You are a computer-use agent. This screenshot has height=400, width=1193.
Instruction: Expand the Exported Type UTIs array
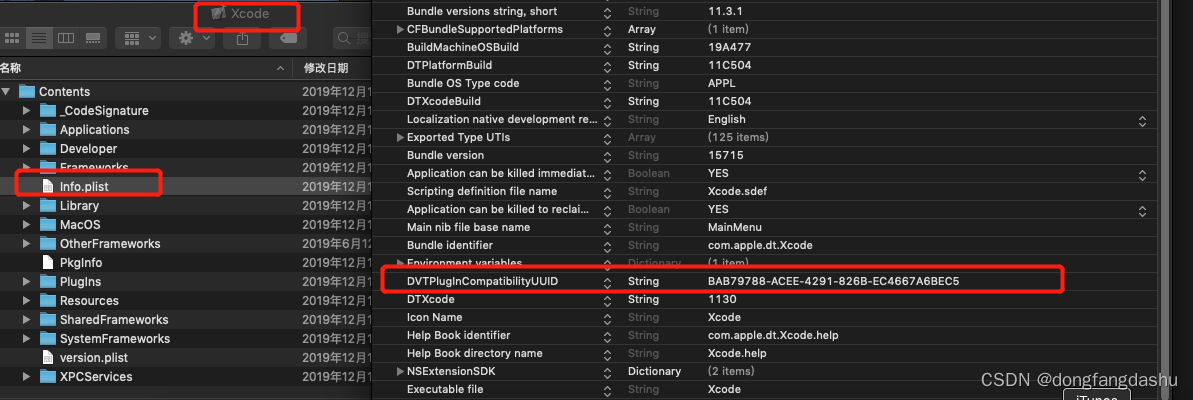pyautogui.click(x=401, y=138)
